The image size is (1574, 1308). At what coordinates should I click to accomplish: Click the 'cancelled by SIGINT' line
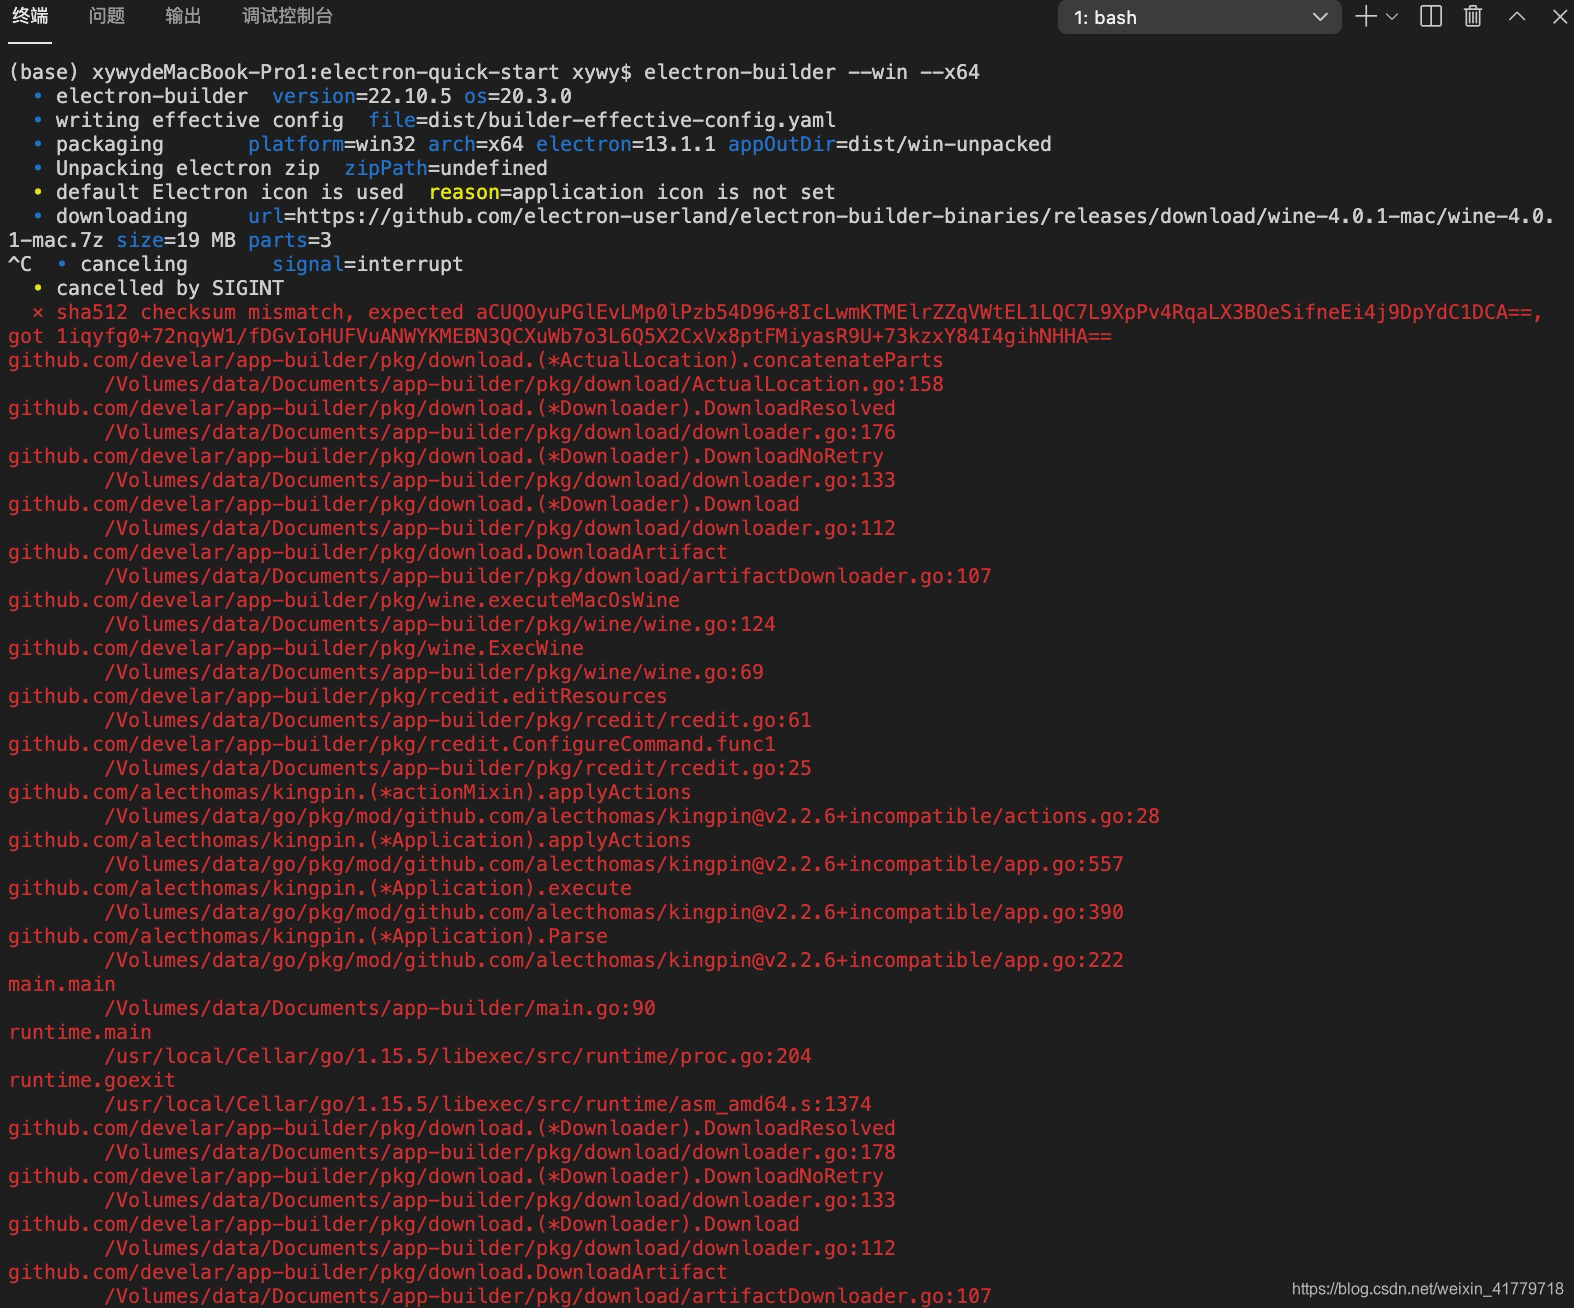click(170, 288)
